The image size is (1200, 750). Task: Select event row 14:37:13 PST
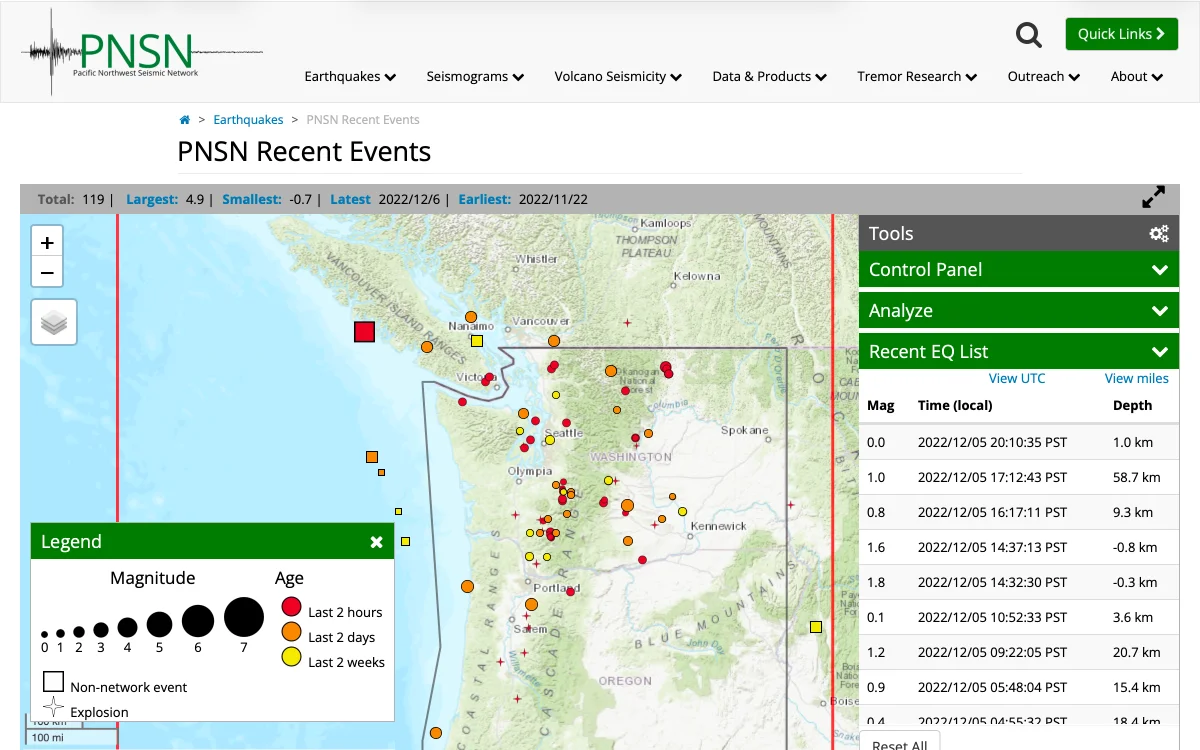coord(1019,547)
